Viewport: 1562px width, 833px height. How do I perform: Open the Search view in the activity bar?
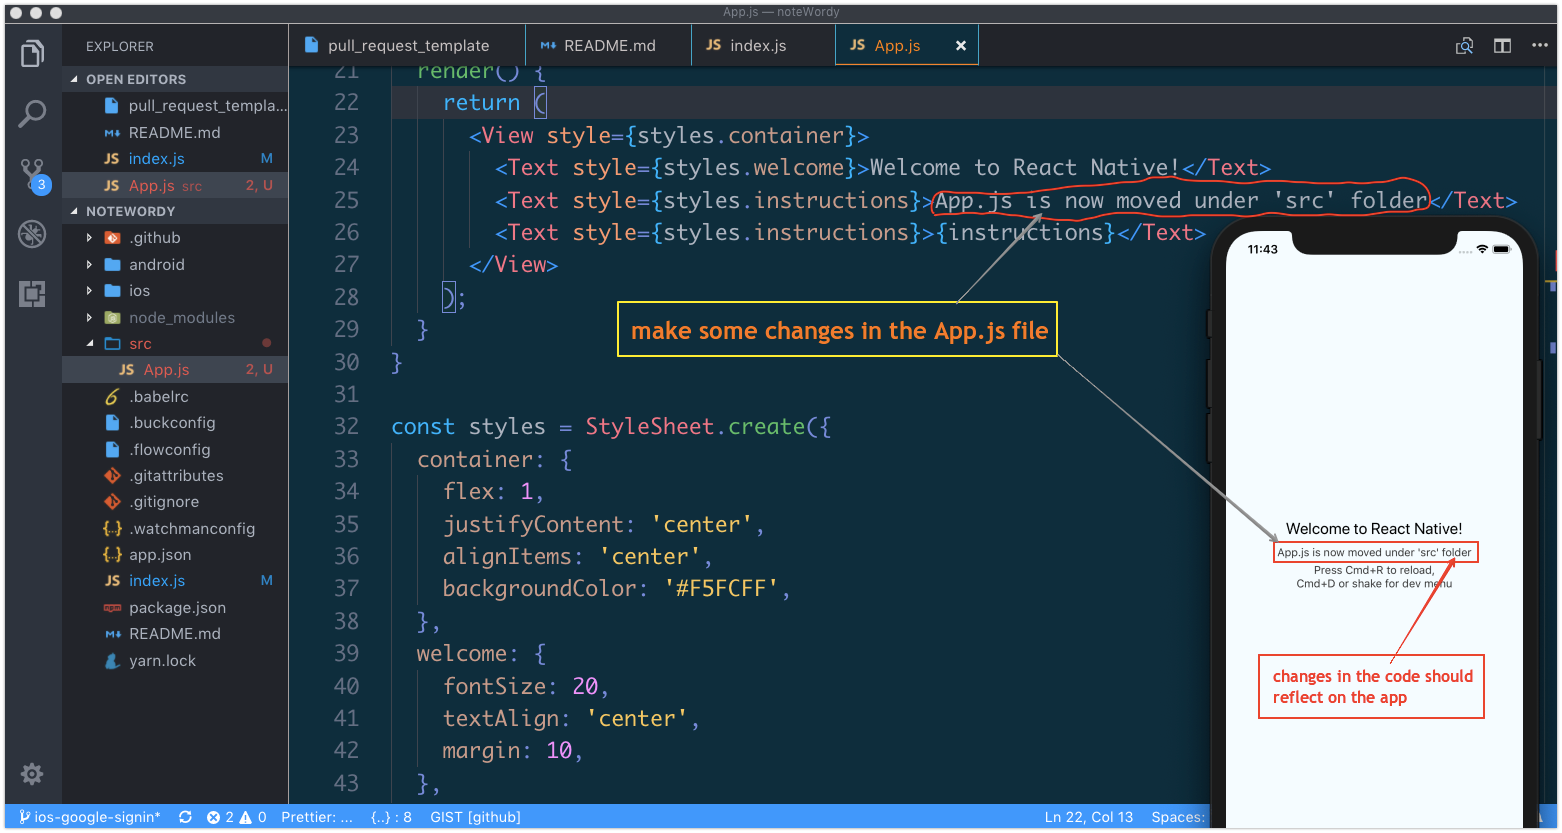pyautogui.click(x=31, y=114)
